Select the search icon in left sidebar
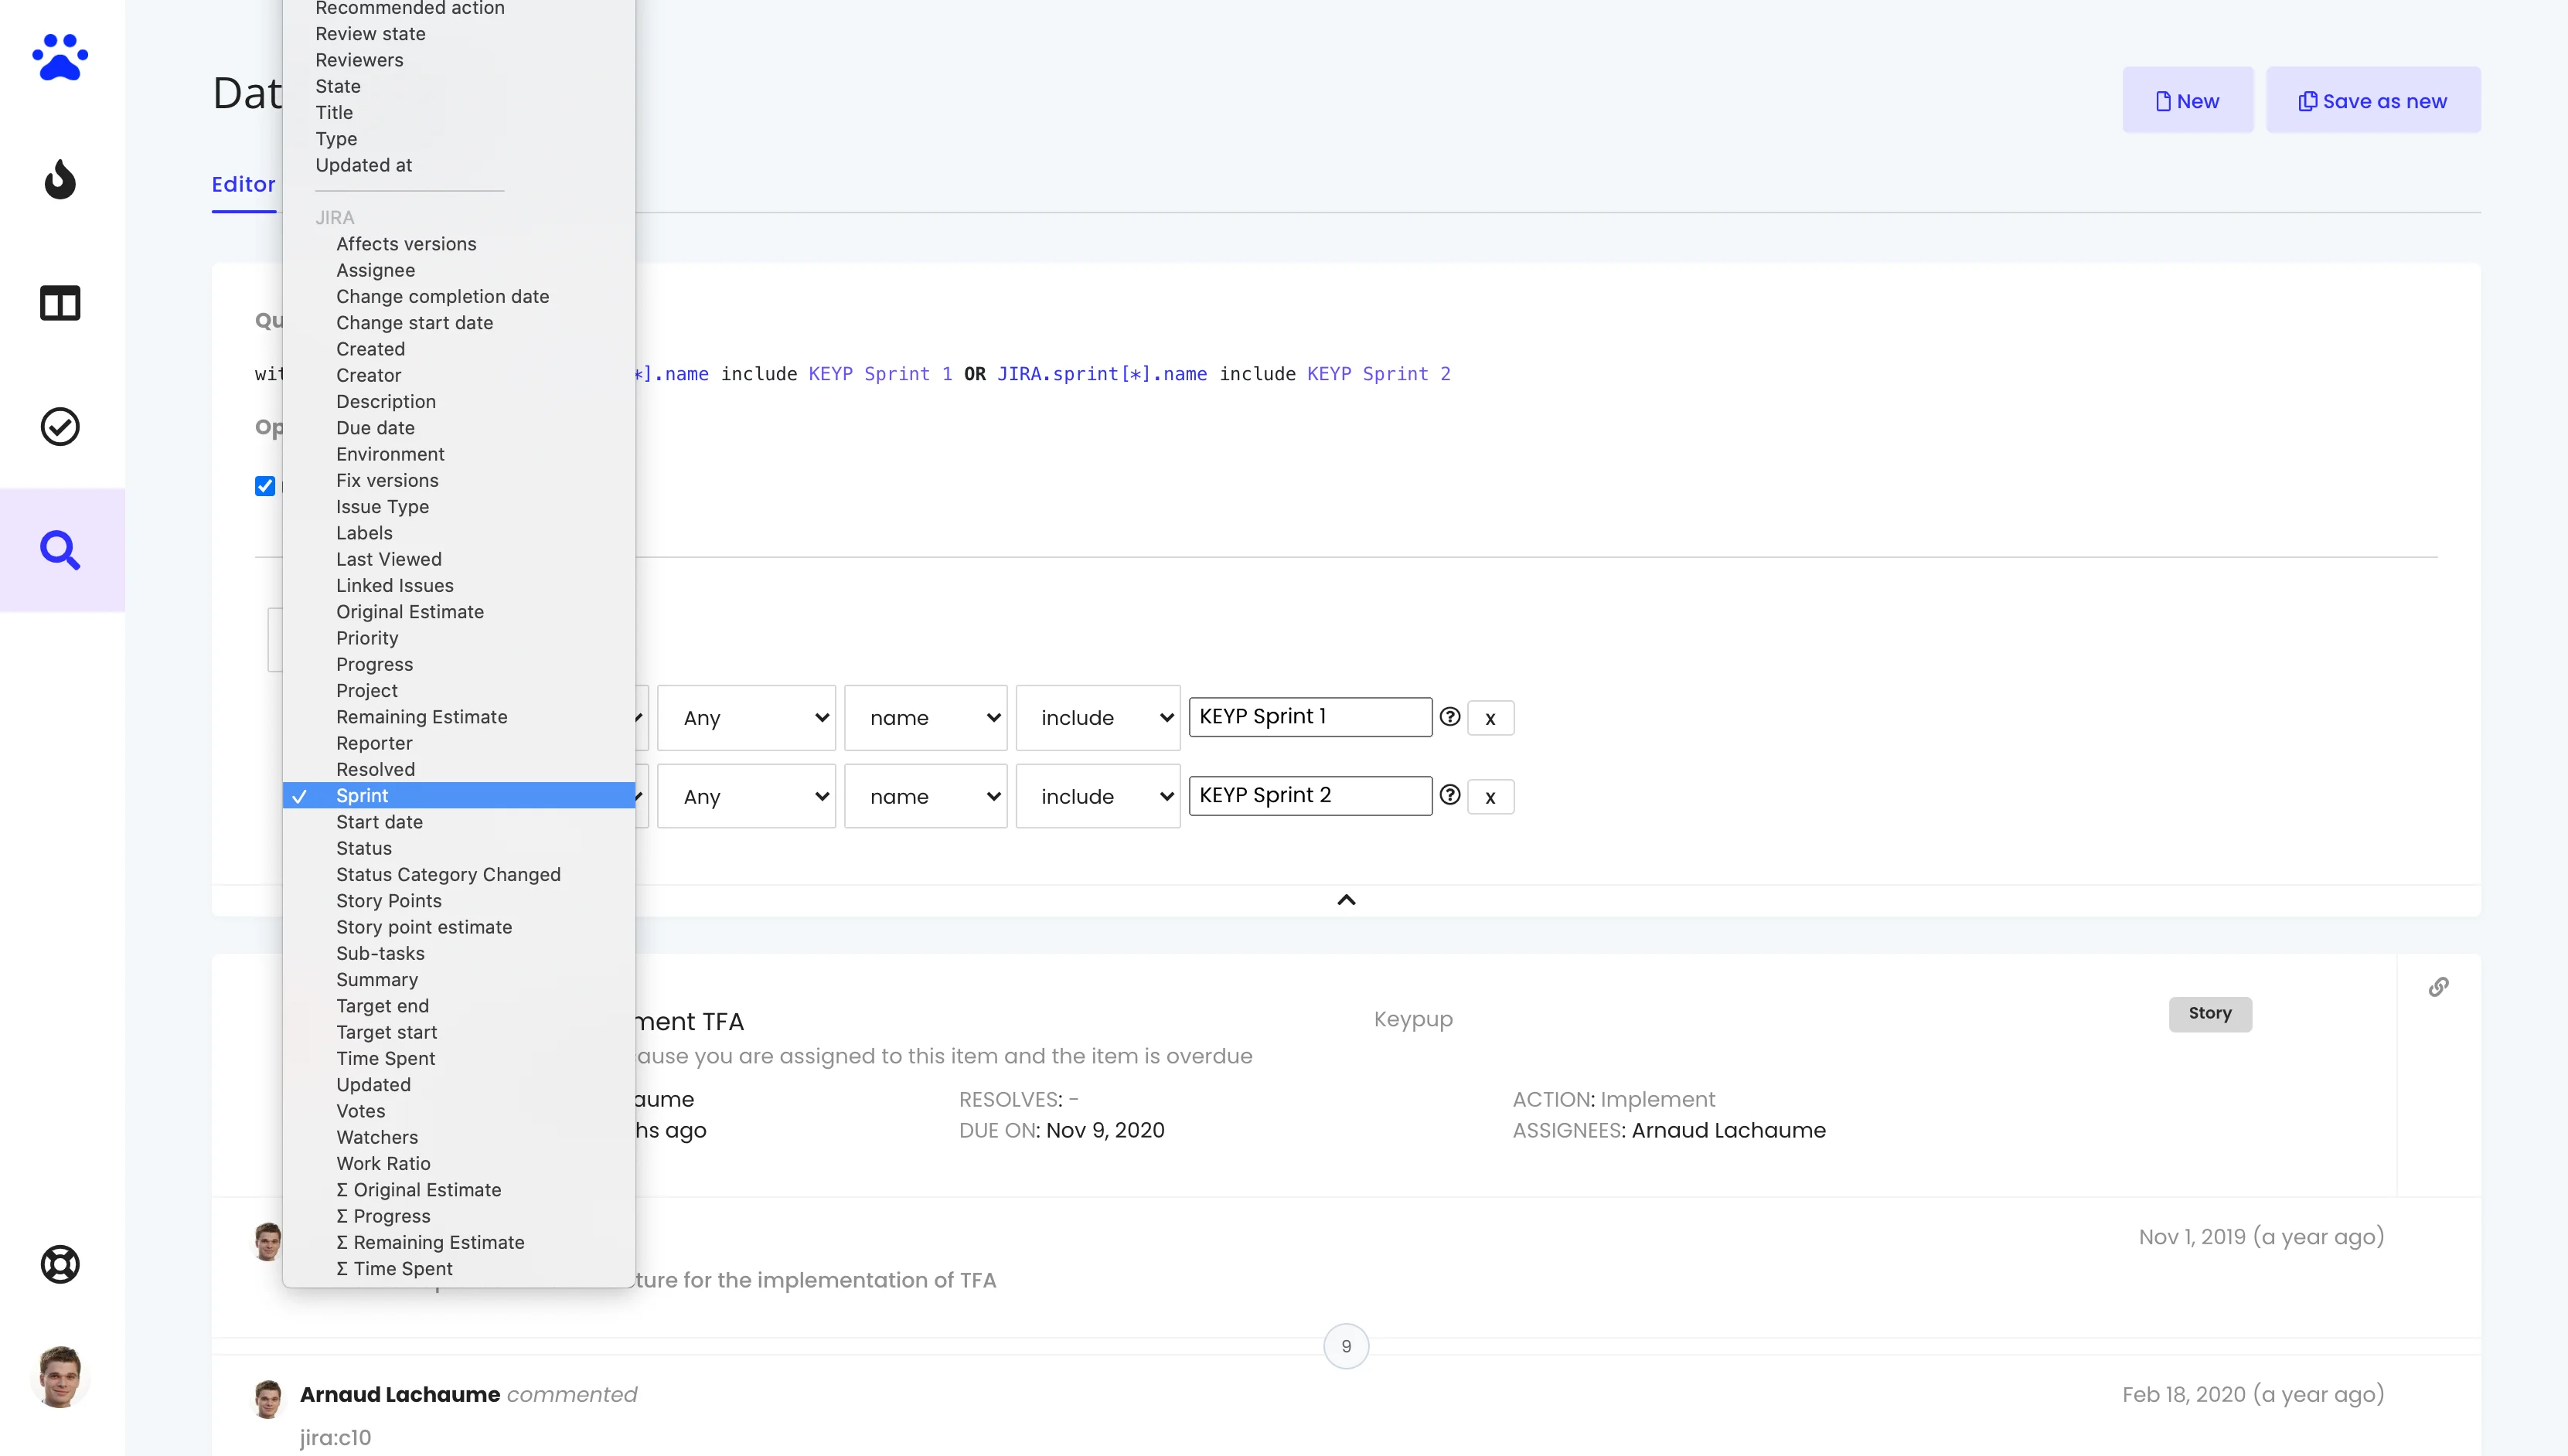This screenshot has width=2568, height=1456. click(x=59, y=549)
